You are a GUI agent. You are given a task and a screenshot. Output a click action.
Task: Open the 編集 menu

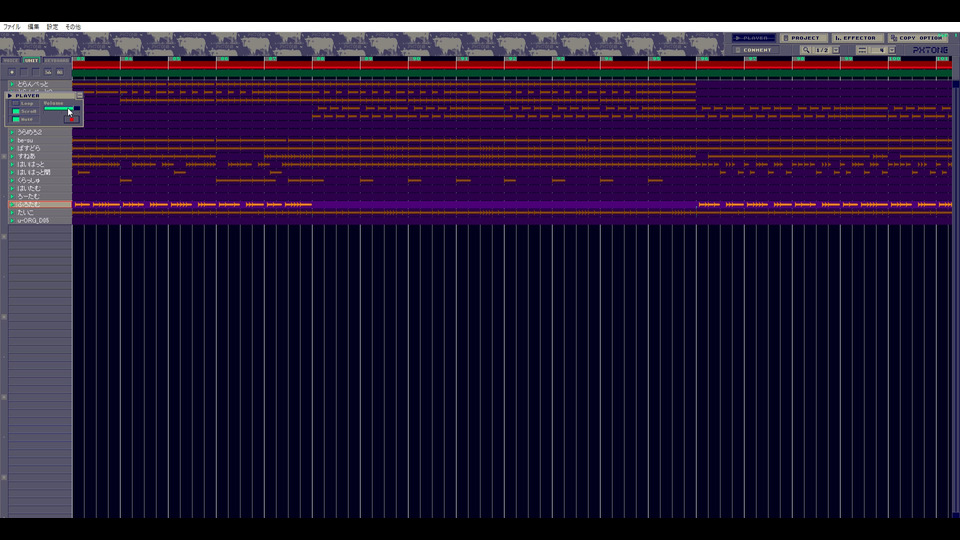[x=33, y=27]
